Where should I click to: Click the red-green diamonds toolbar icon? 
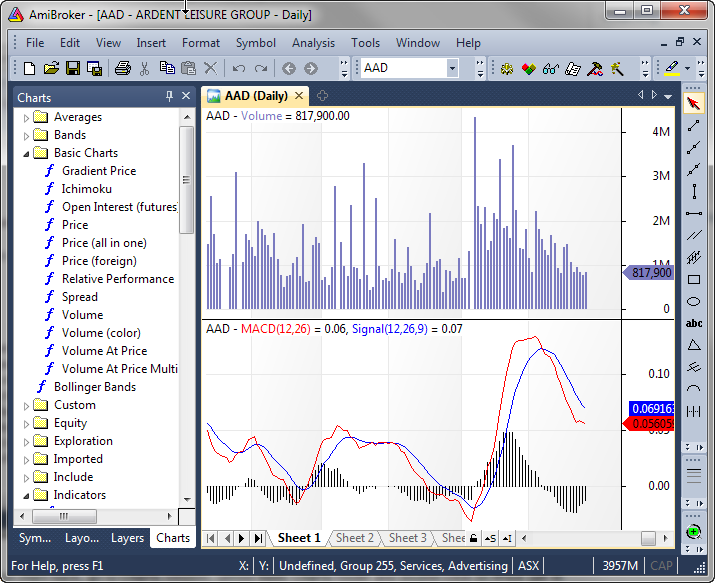[x=529, y=69]
